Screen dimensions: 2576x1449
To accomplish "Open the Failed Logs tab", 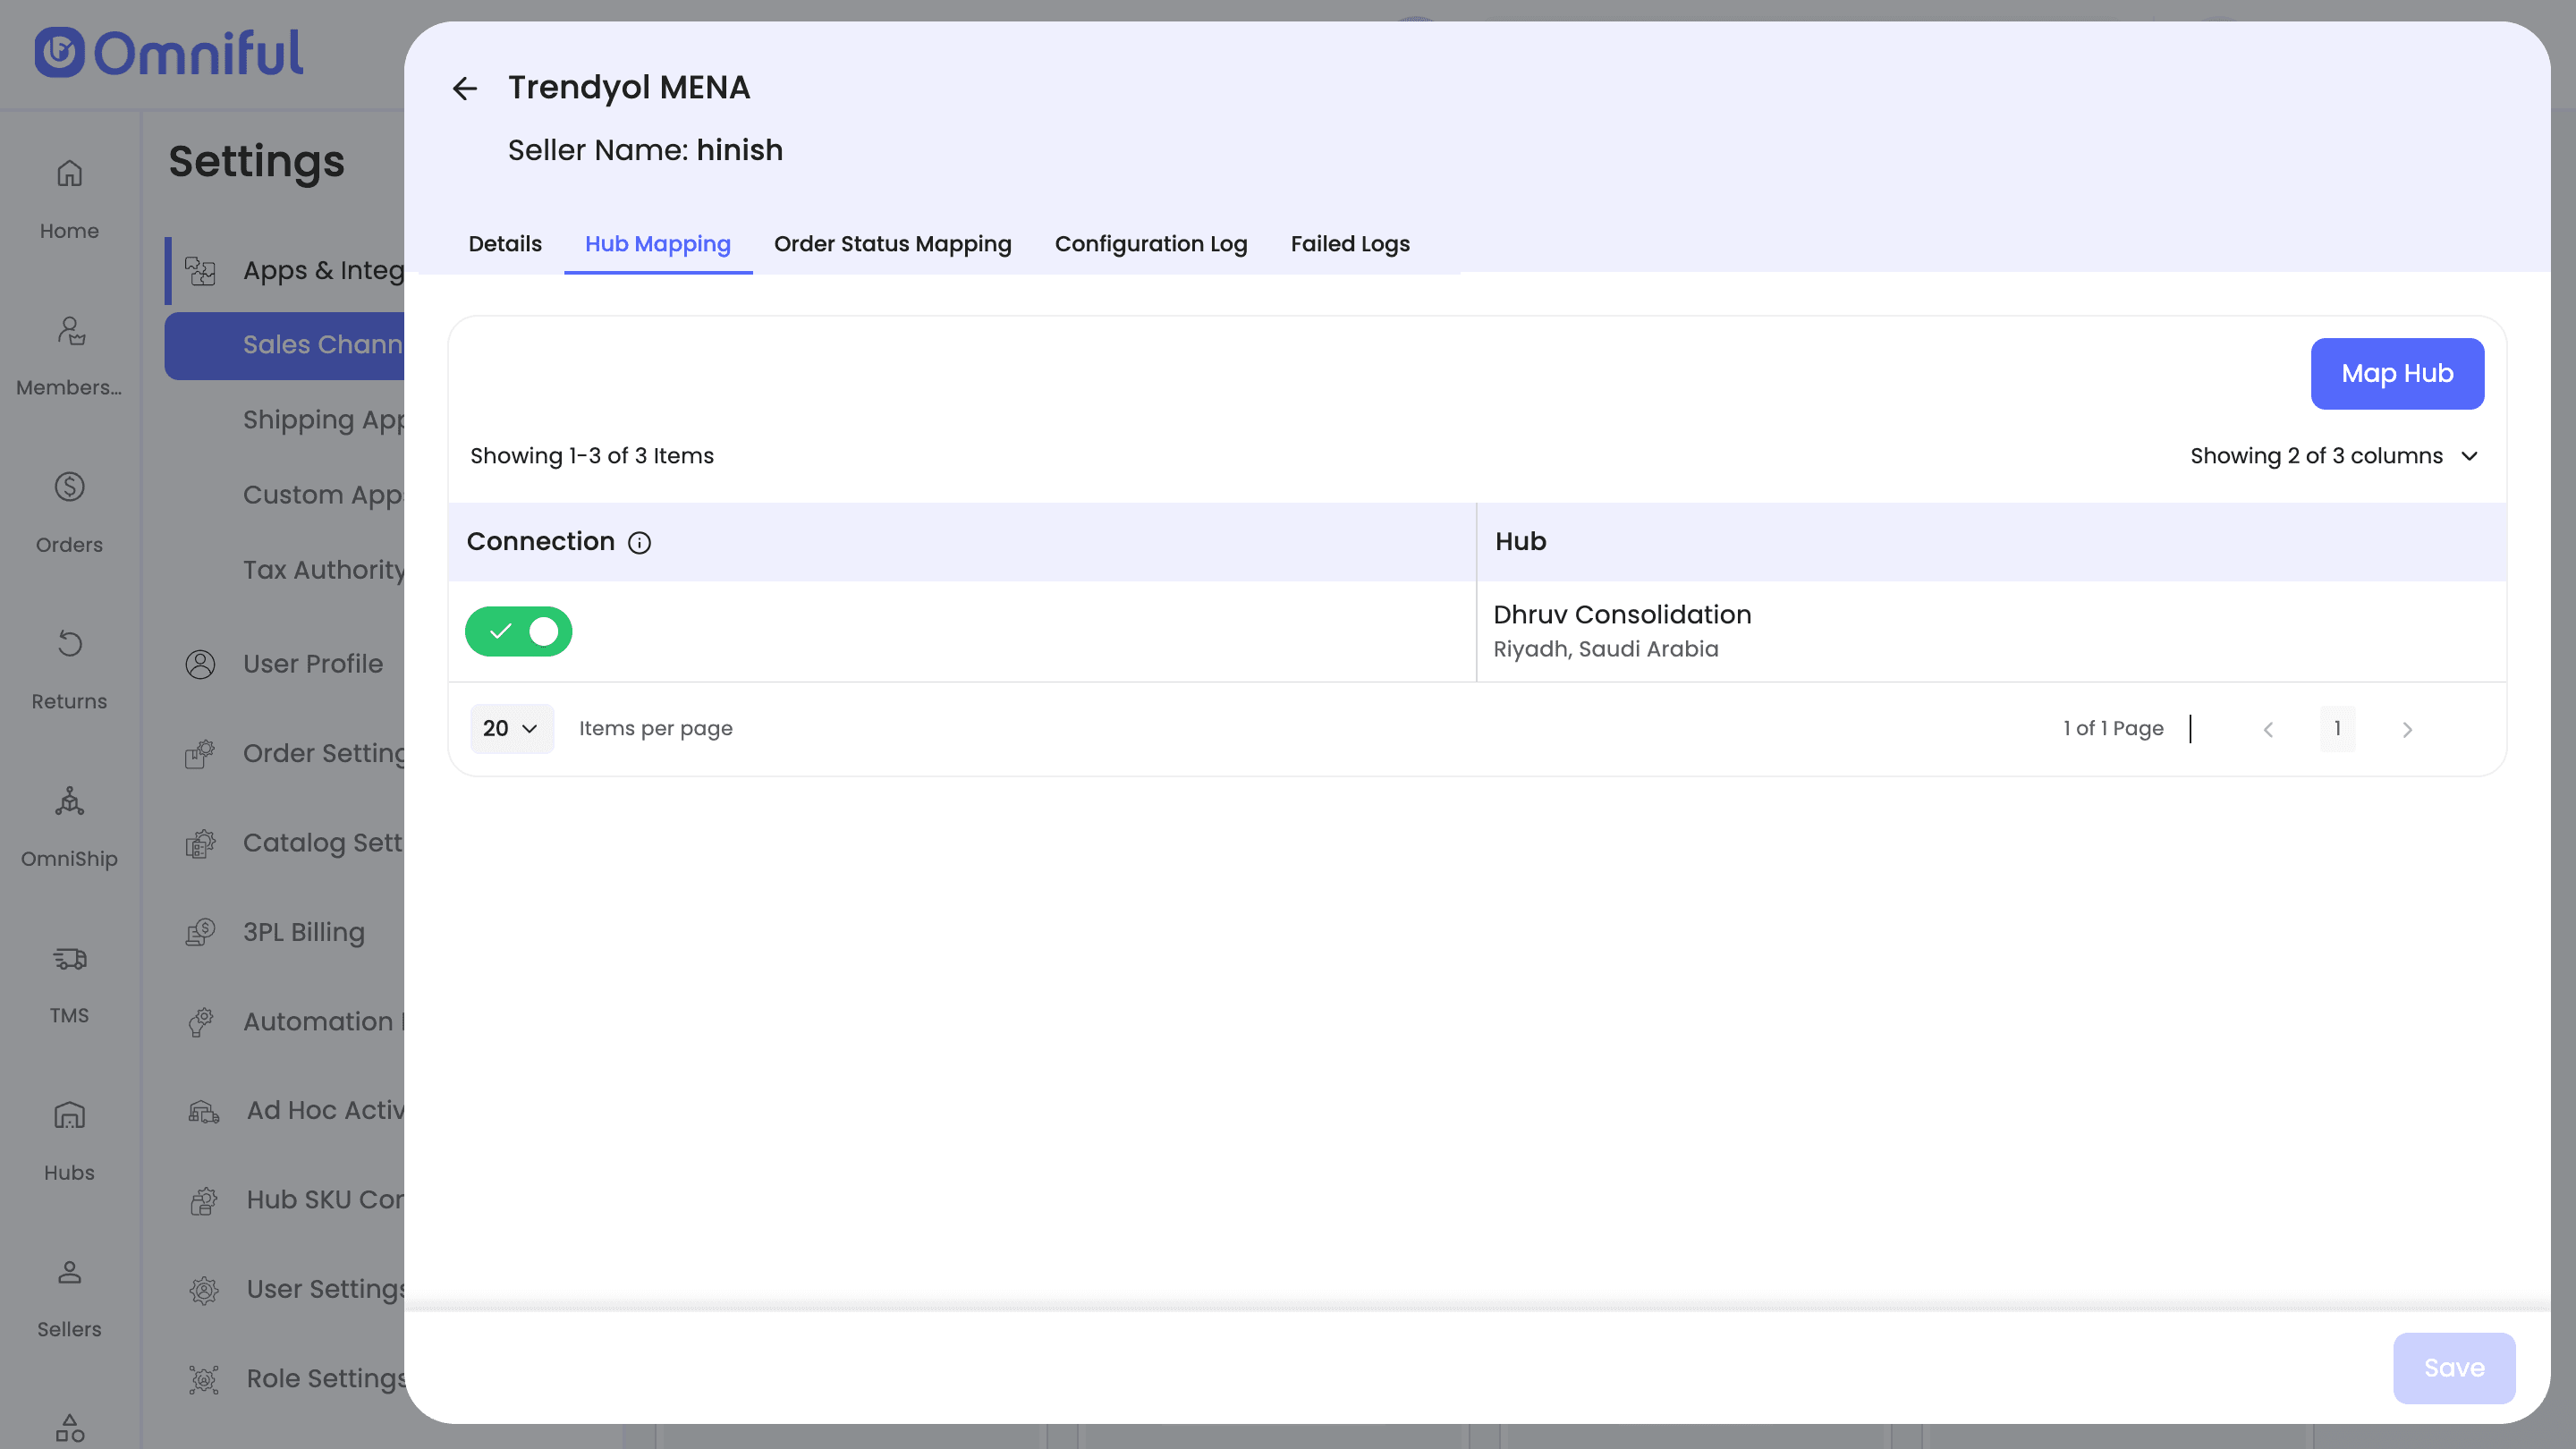I will tap(1349, 244).
